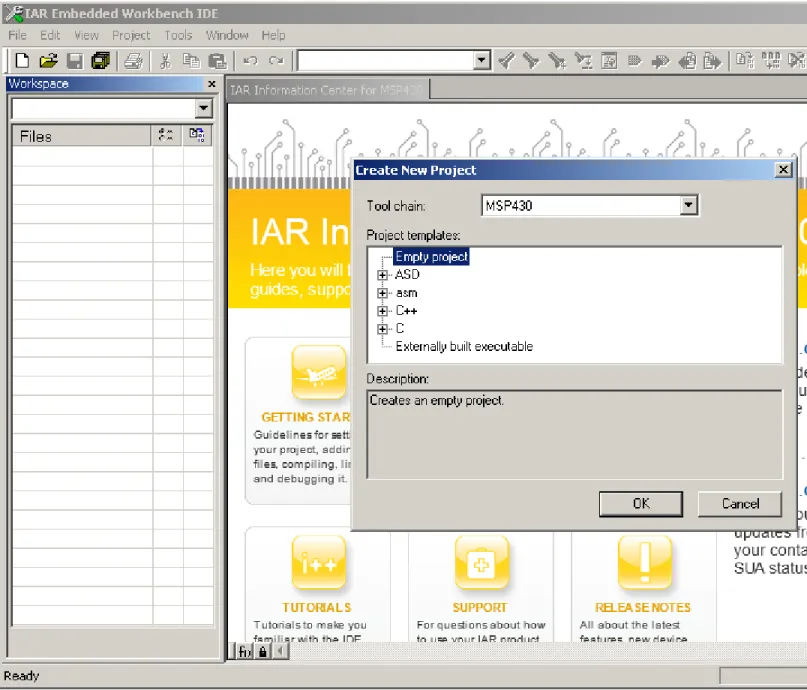Click the Make build toolbar icon
Image resolution: width=807 pixels, height=690 pixels.
[x=771, y=61]
